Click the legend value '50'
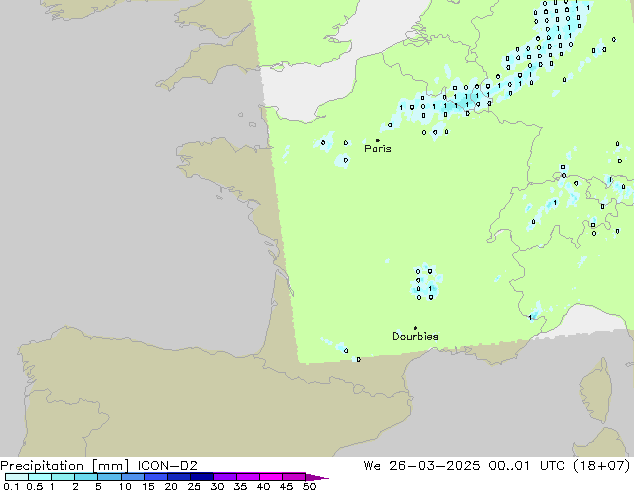Screen dimensions: 634x490 pos(309,486)
